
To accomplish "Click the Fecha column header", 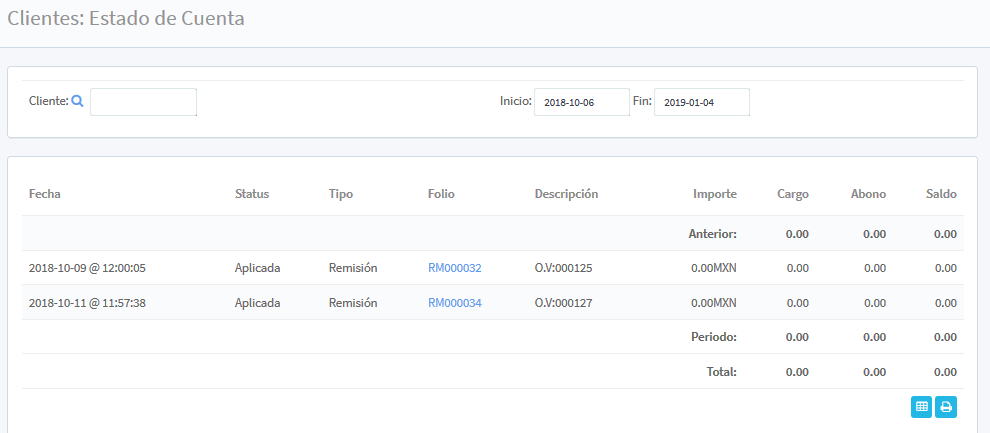I will (45, 194).
